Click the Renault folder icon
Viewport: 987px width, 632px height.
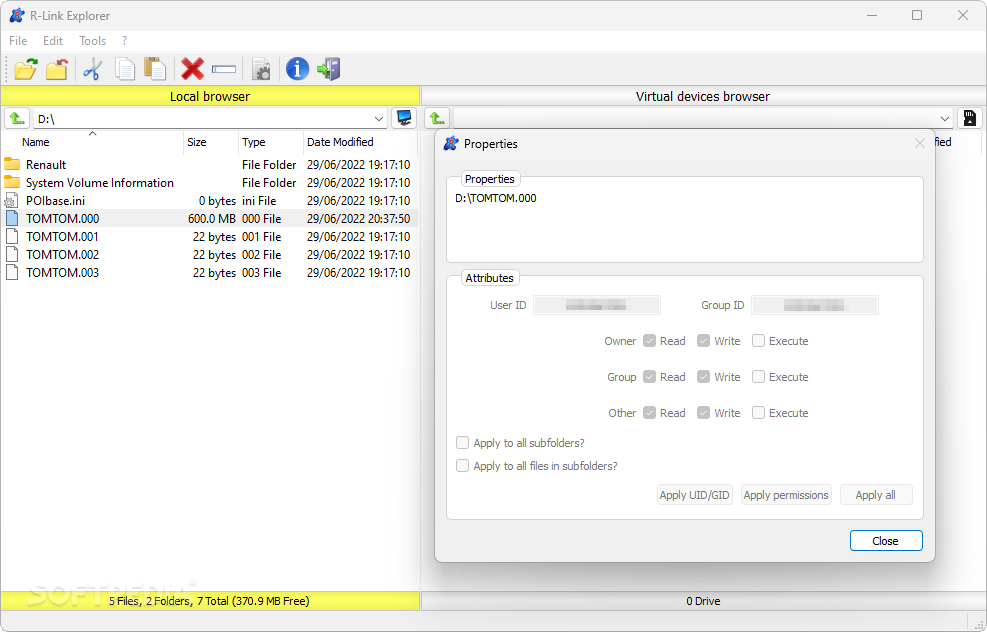[x=12, y=164]
